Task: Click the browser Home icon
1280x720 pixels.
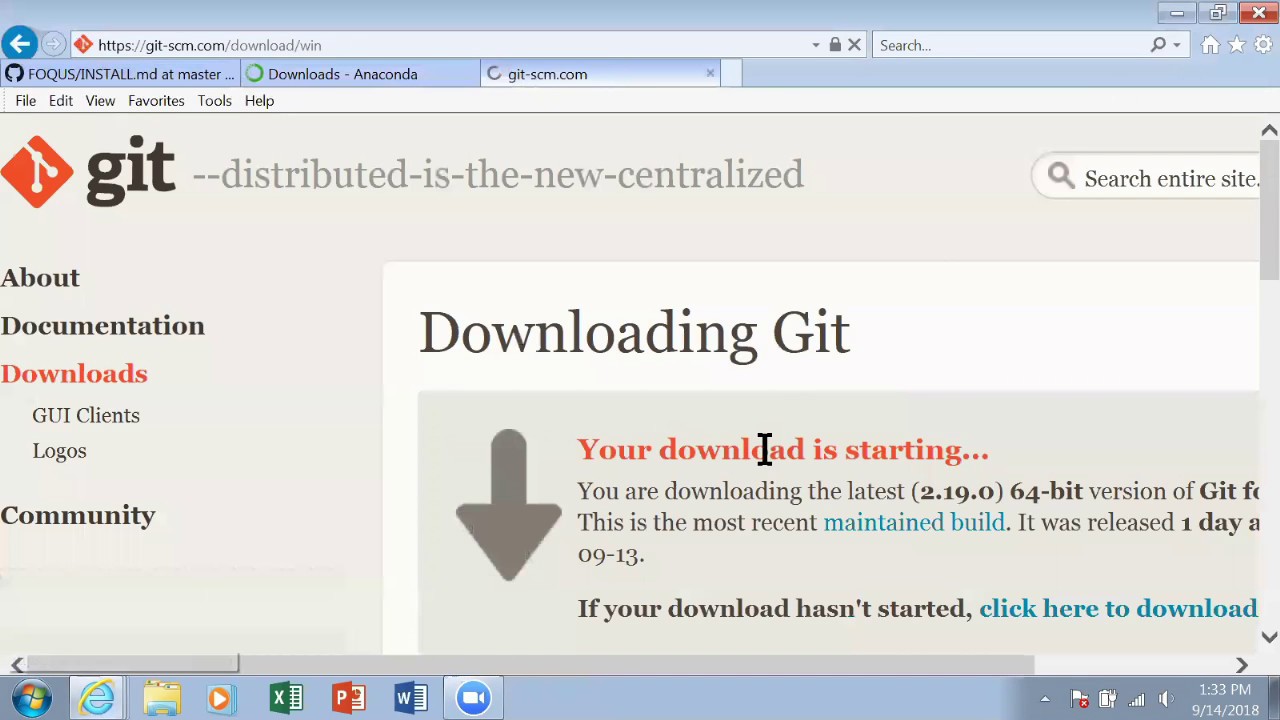Action: (x=1211, y=45)
